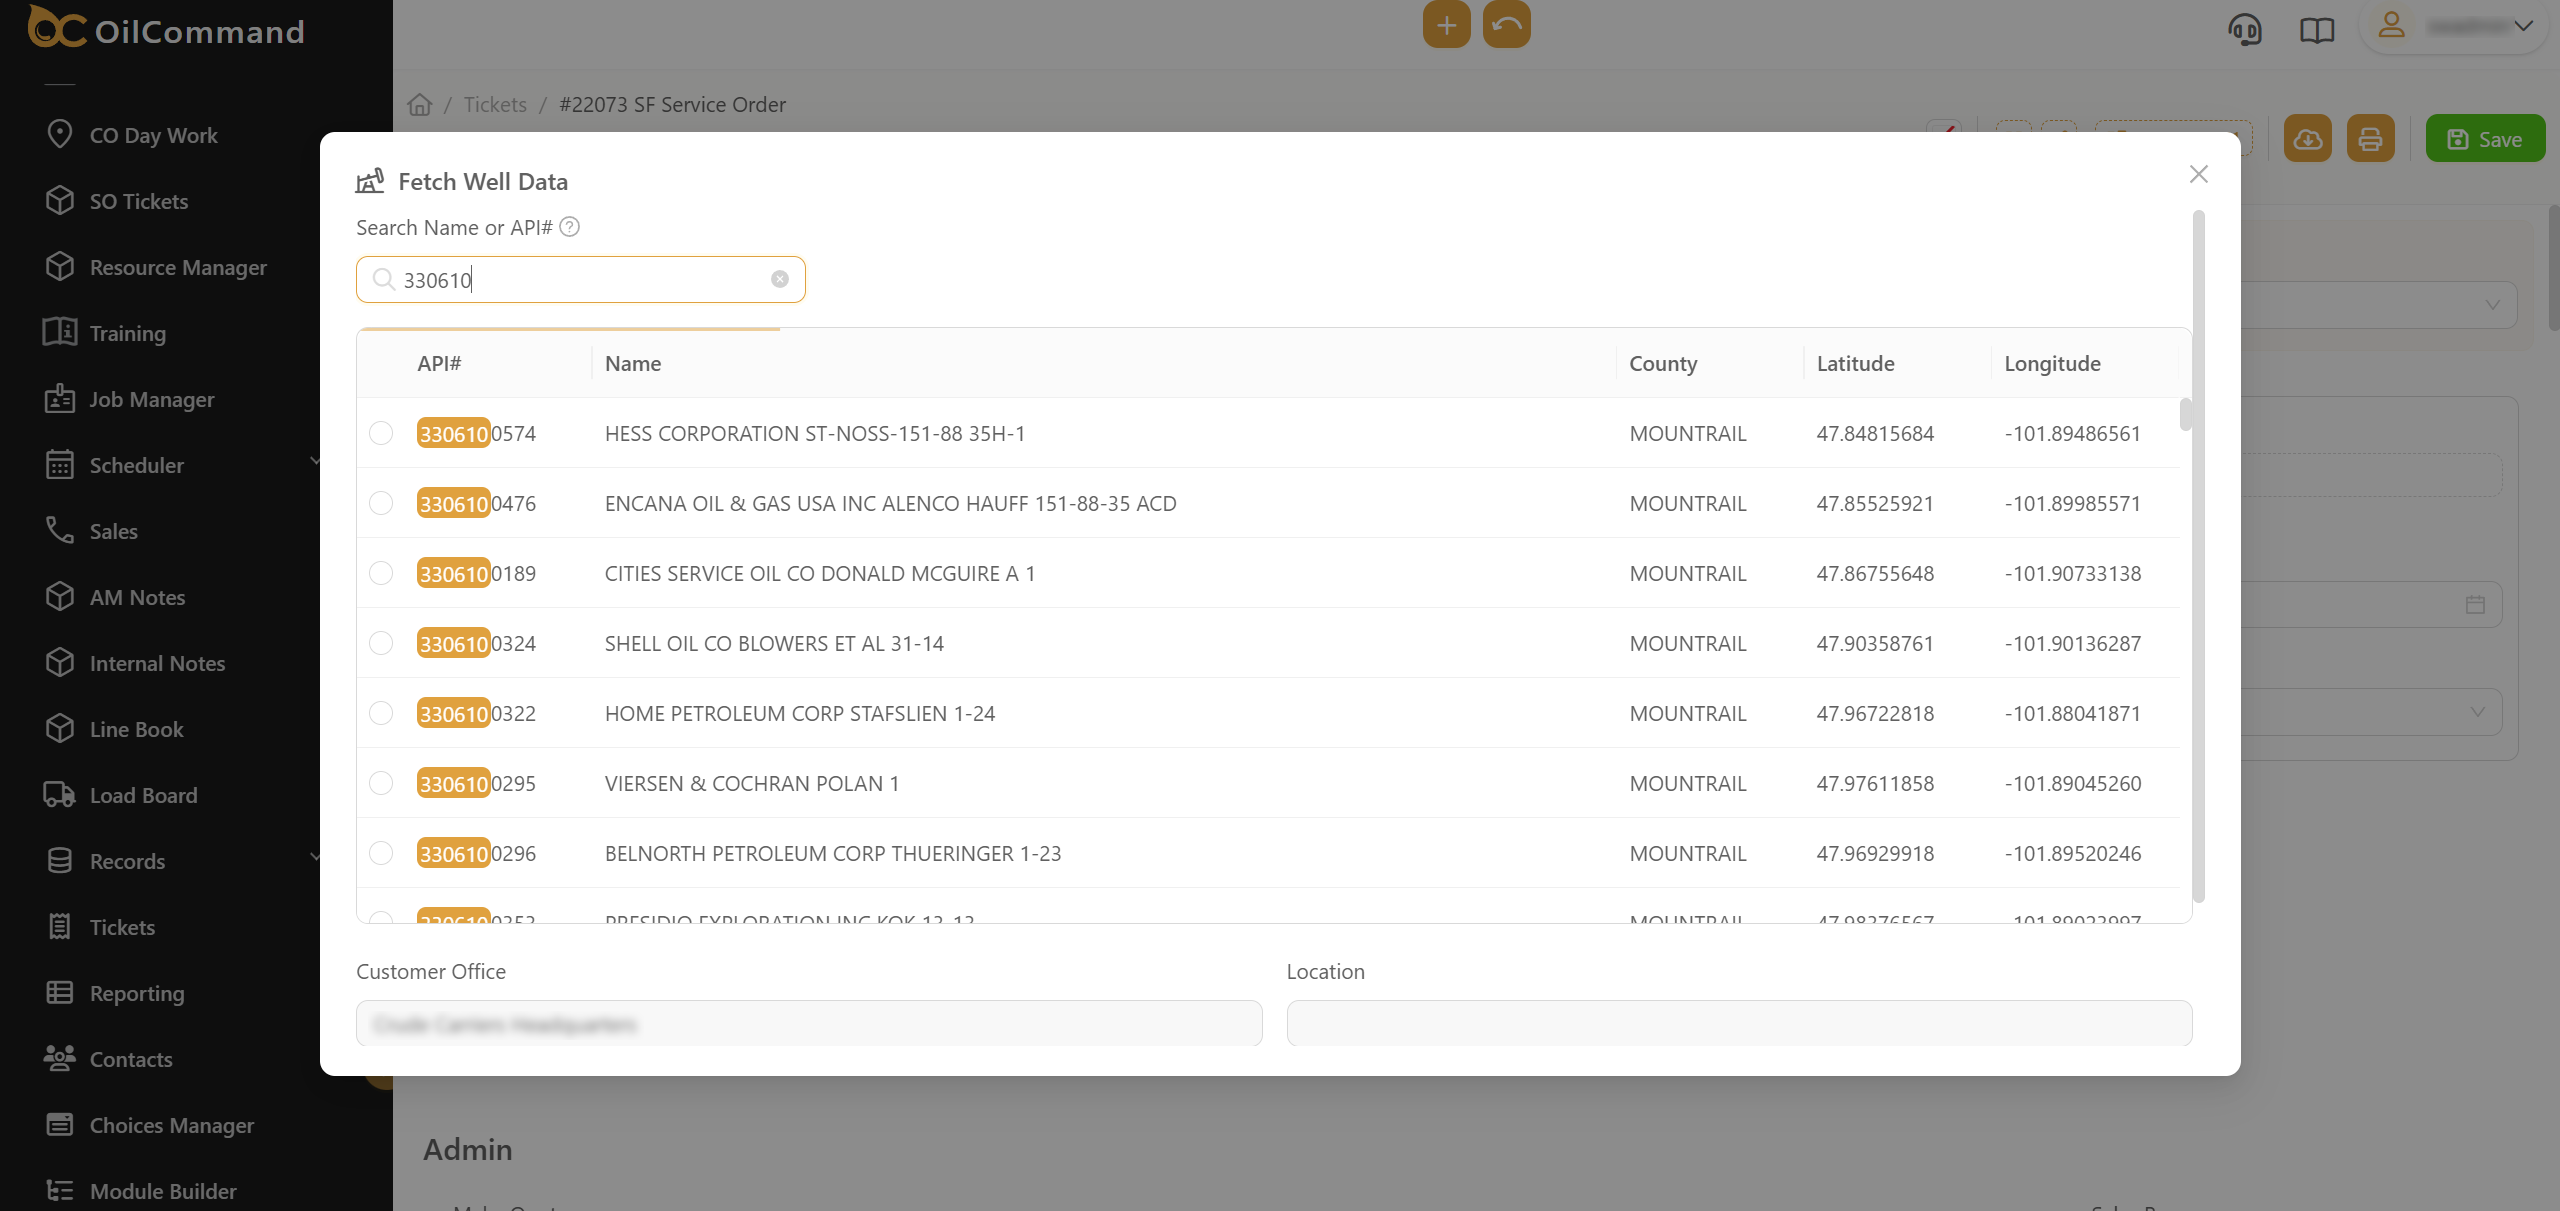Viewport: 2560px width, 1211px height.
Task: Select the SHELL OIL CO BLOWERS radio
Action: tap(381, 643)
